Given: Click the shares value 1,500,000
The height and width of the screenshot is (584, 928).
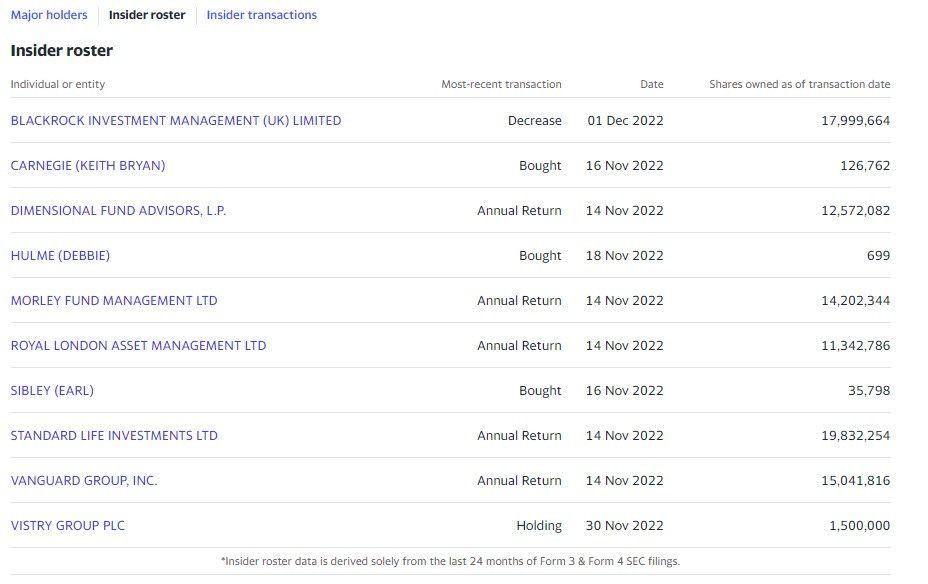Looking at the screenshot, I should tap(859, 525).
